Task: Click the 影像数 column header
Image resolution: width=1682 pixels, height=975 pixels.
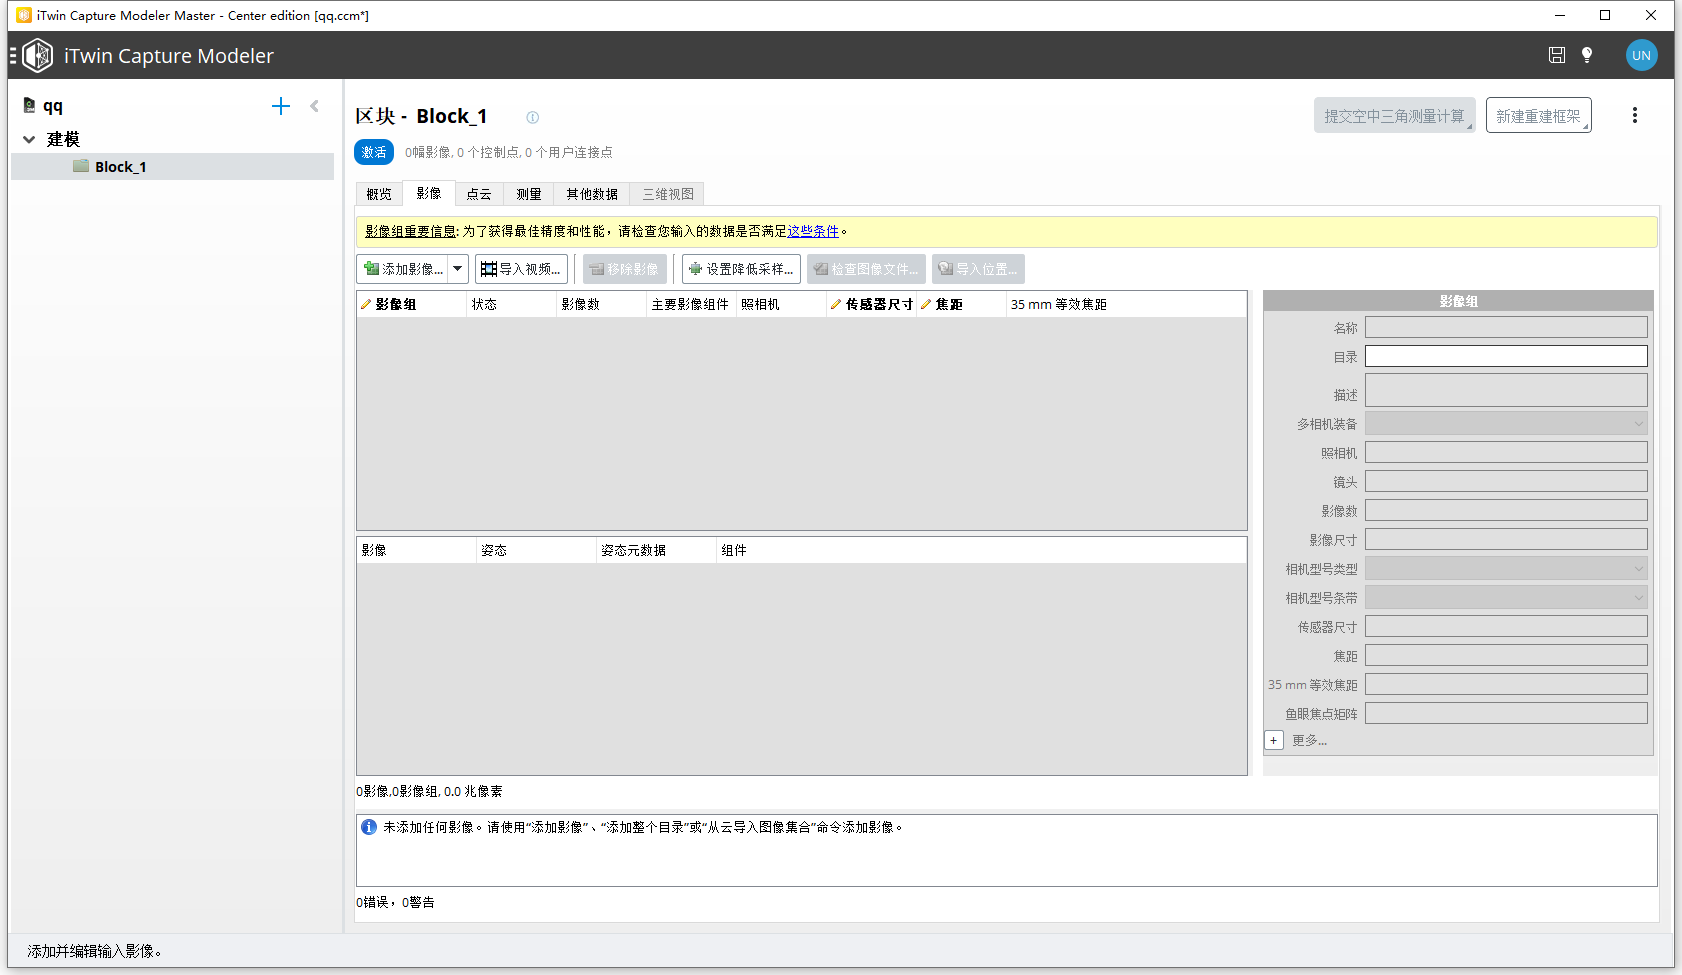Action: (601, 304)
